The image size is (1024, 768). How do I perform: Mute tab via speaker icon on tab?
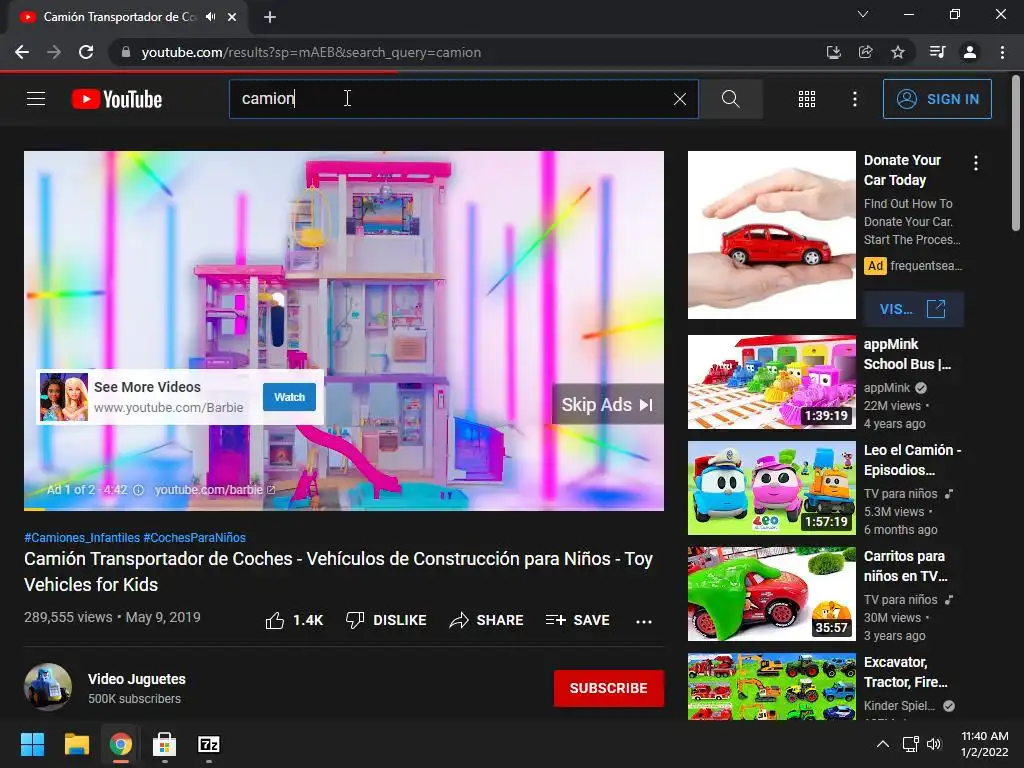(210, 17)
